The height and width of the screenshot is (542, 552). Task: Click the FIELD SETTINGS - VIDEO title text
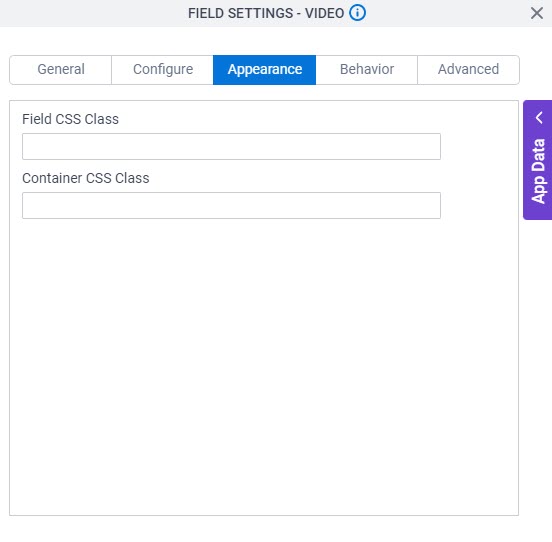tap(266, 13)
